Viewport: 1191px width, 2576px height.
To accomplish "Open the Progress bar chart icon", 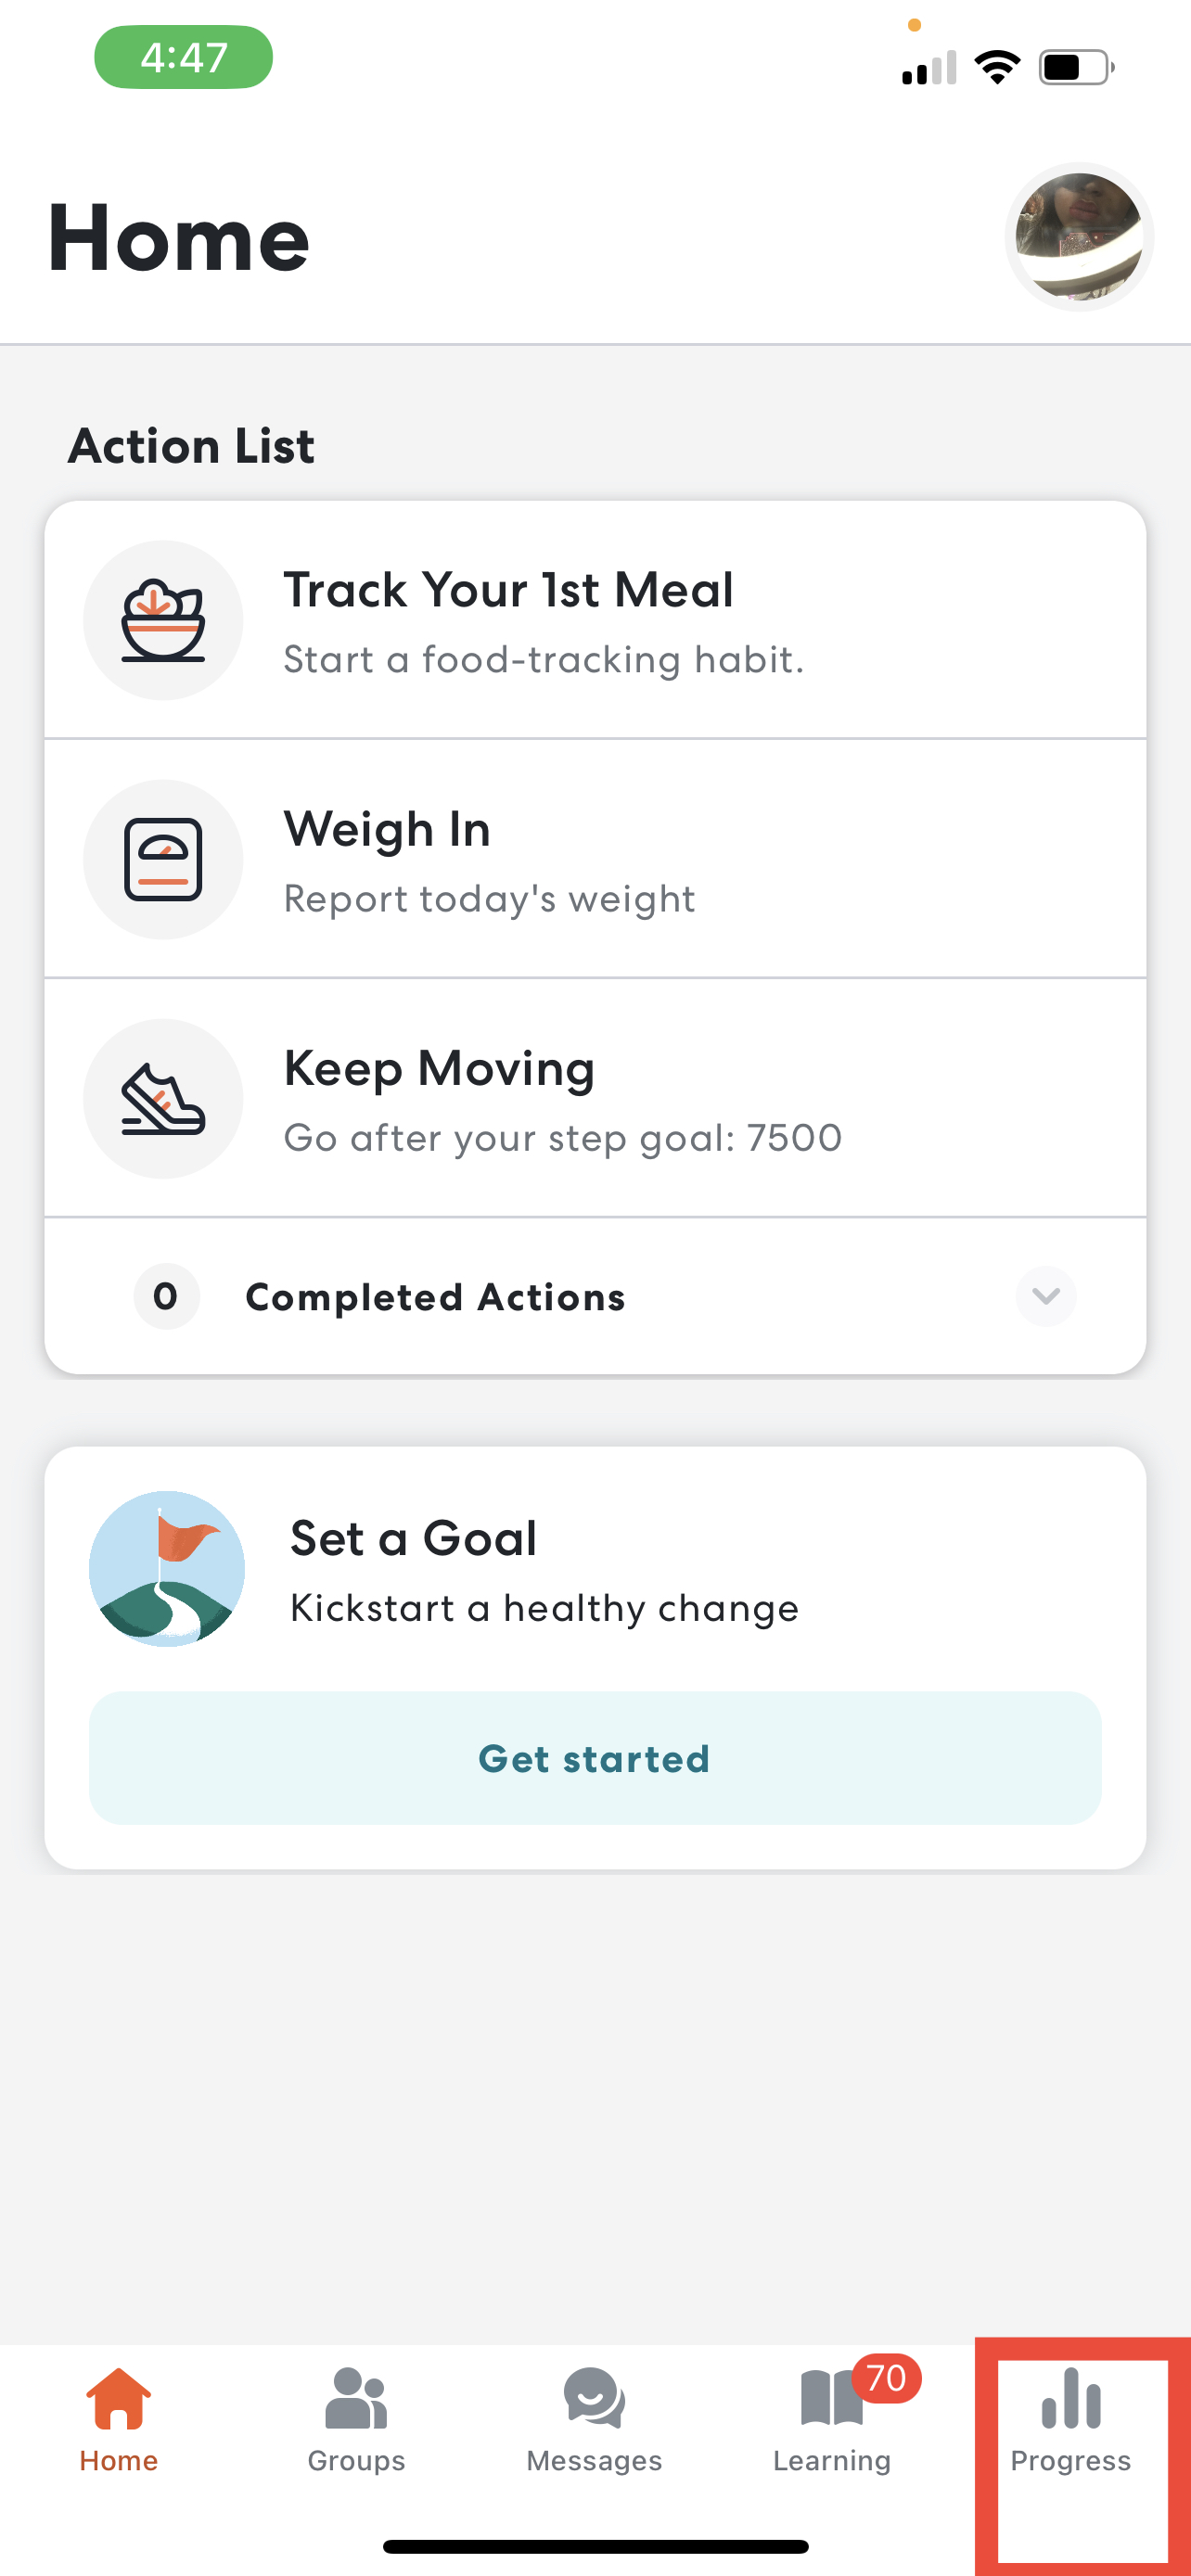I will tap(1071, 2398).
